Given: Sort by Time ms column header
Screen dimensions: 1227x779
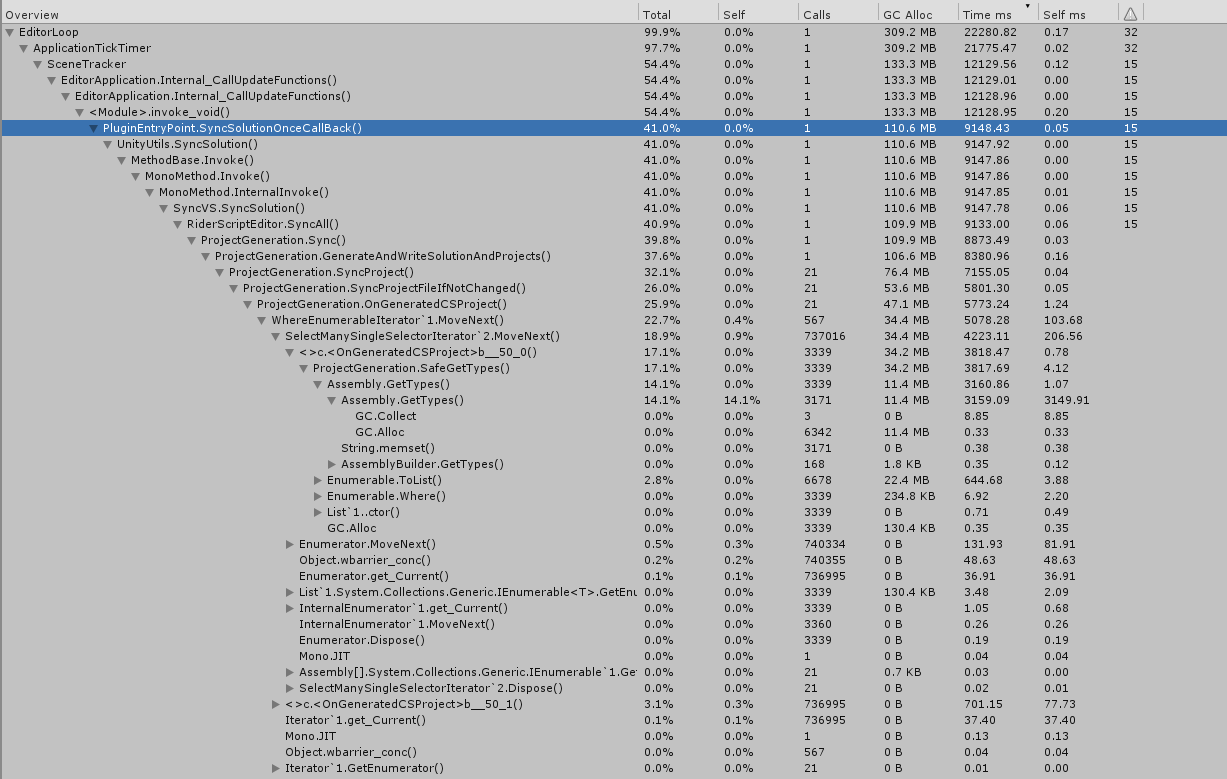Looking at the screenshot, I should click(998, 14).
